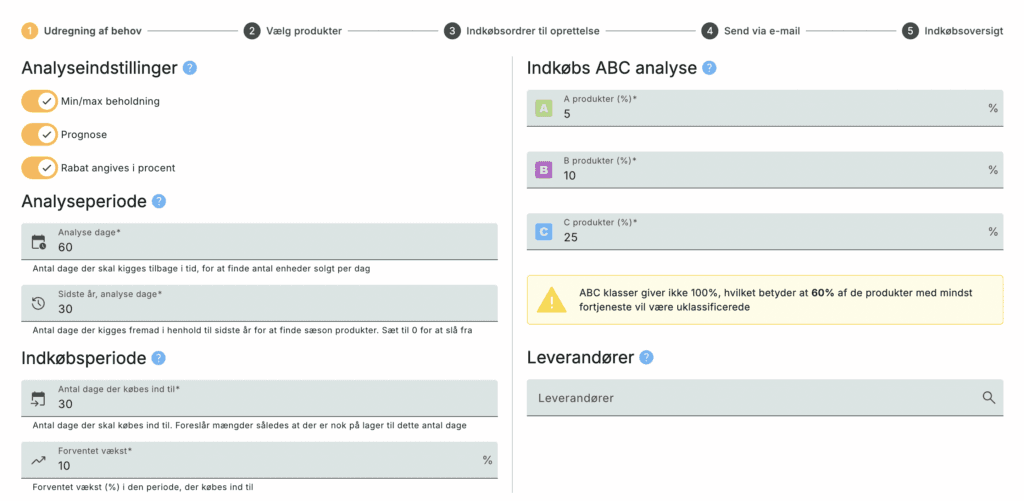The image size is (1024, 501).
Task: Open the Leverandører search dropdown
Action: (x=750, y=398)
